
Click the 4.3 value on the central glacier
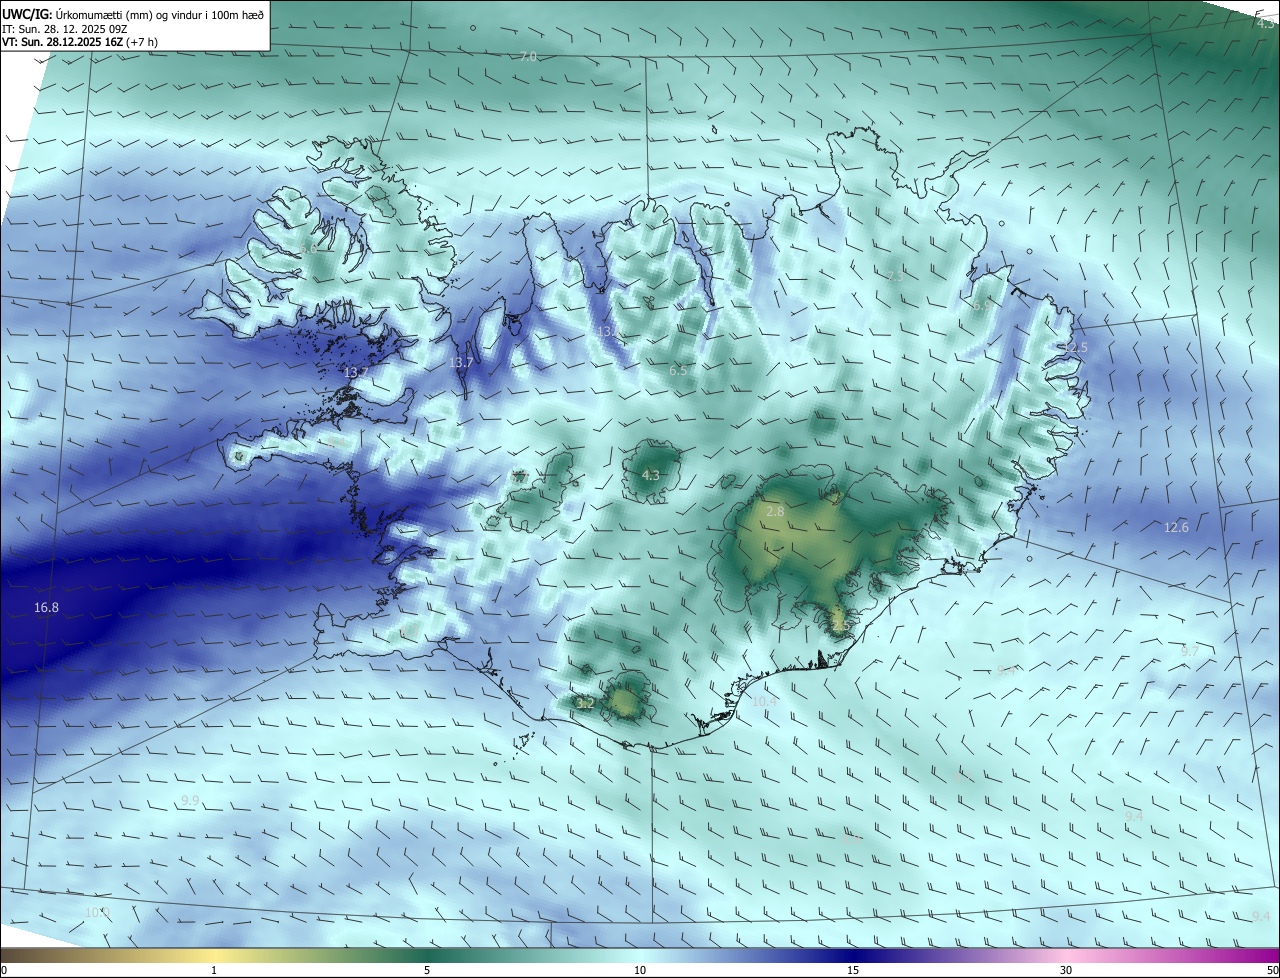click(650, 476)
